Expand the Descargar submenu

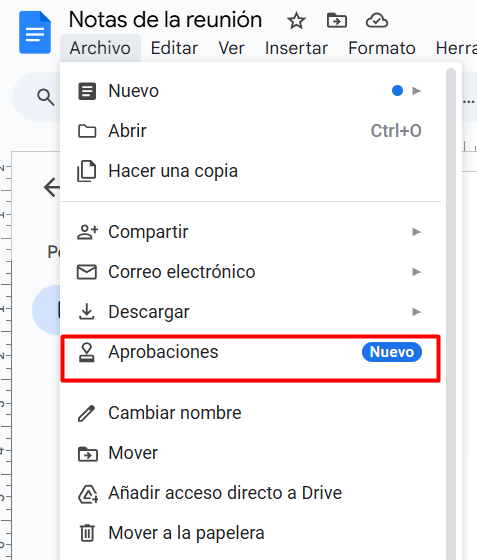(250, 312)
